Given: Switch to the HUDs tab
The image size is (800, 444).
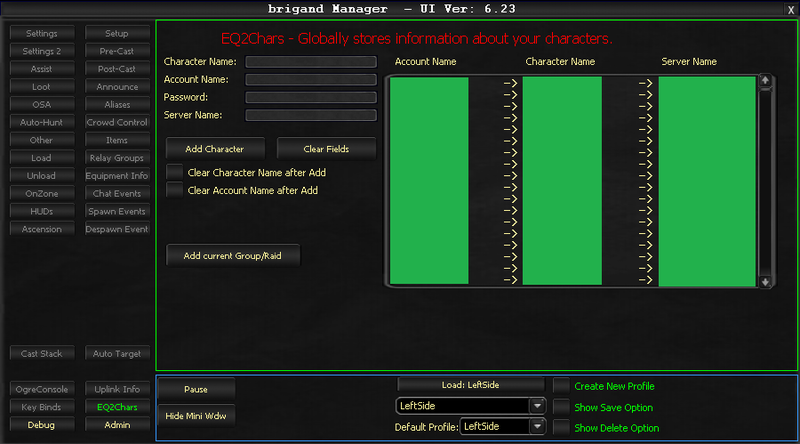Looking at the screenshot, I should pyautogui.click(x=42, y=211).
